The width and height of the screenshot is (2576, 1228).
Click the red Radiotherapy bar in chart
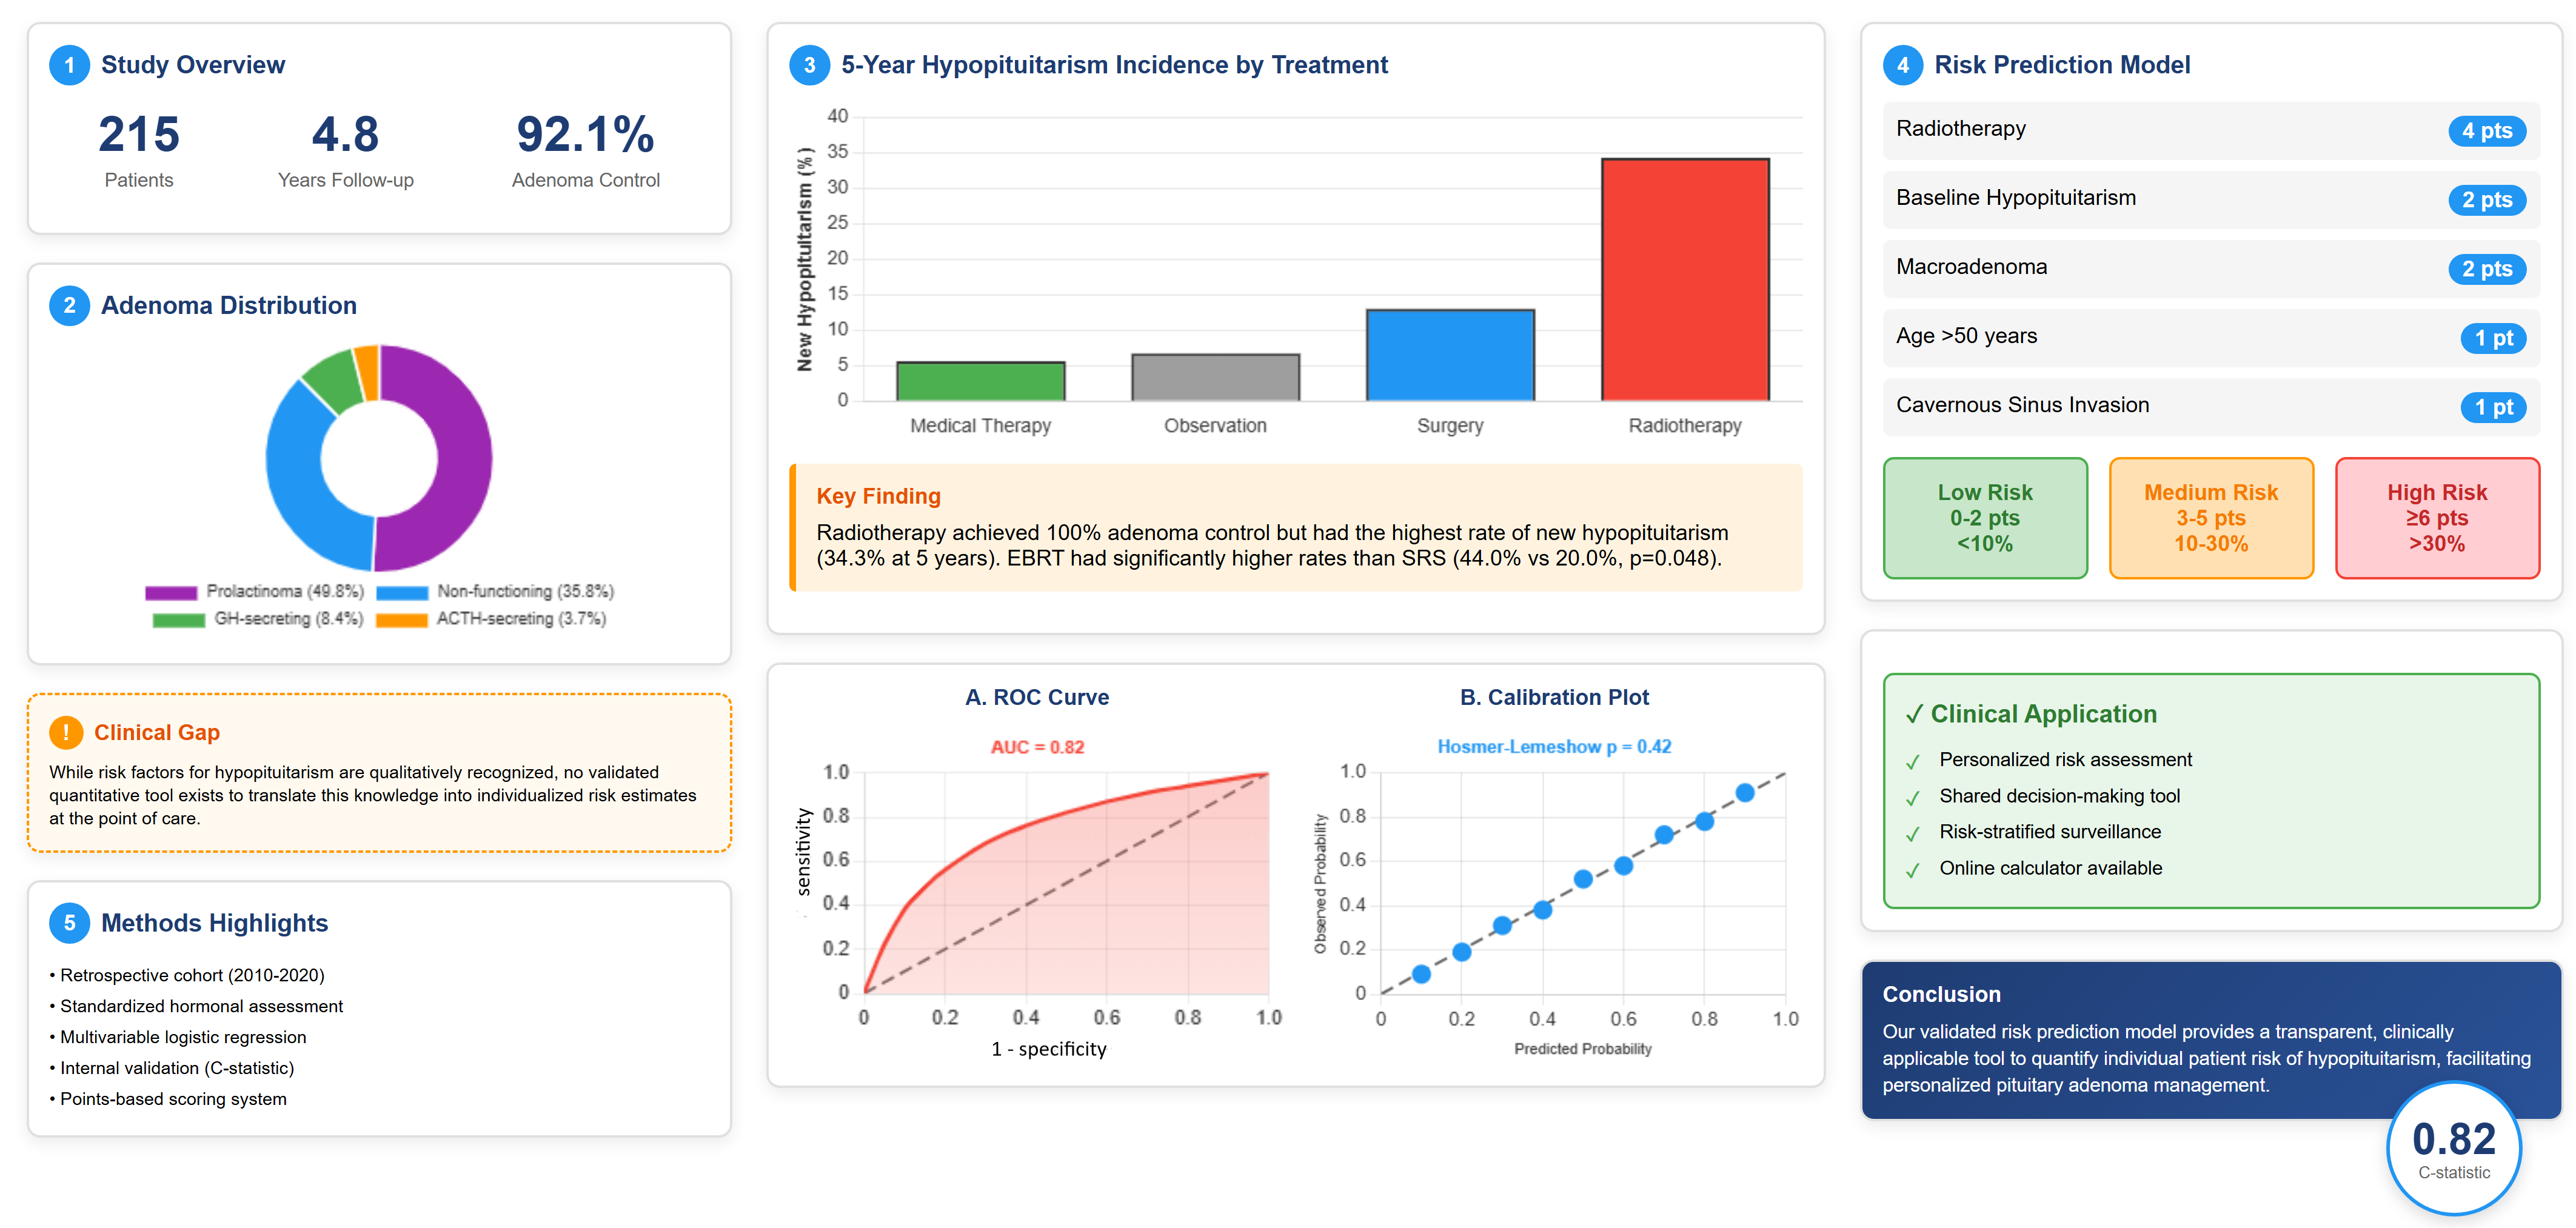1685,280
